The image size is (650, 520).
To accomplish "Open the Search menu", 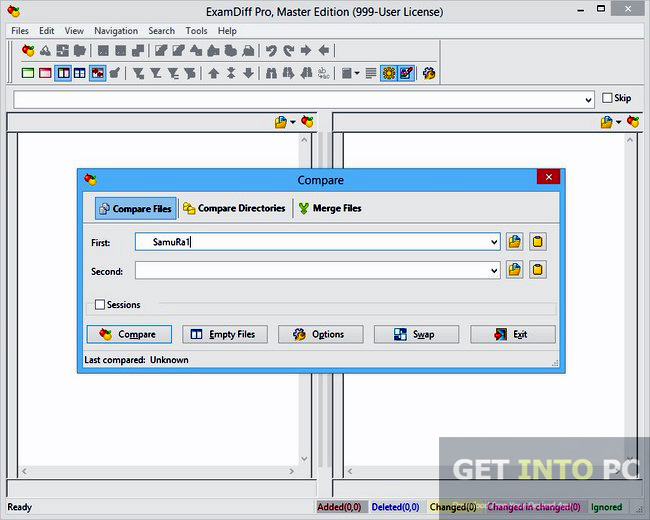I will coord(162,31).
